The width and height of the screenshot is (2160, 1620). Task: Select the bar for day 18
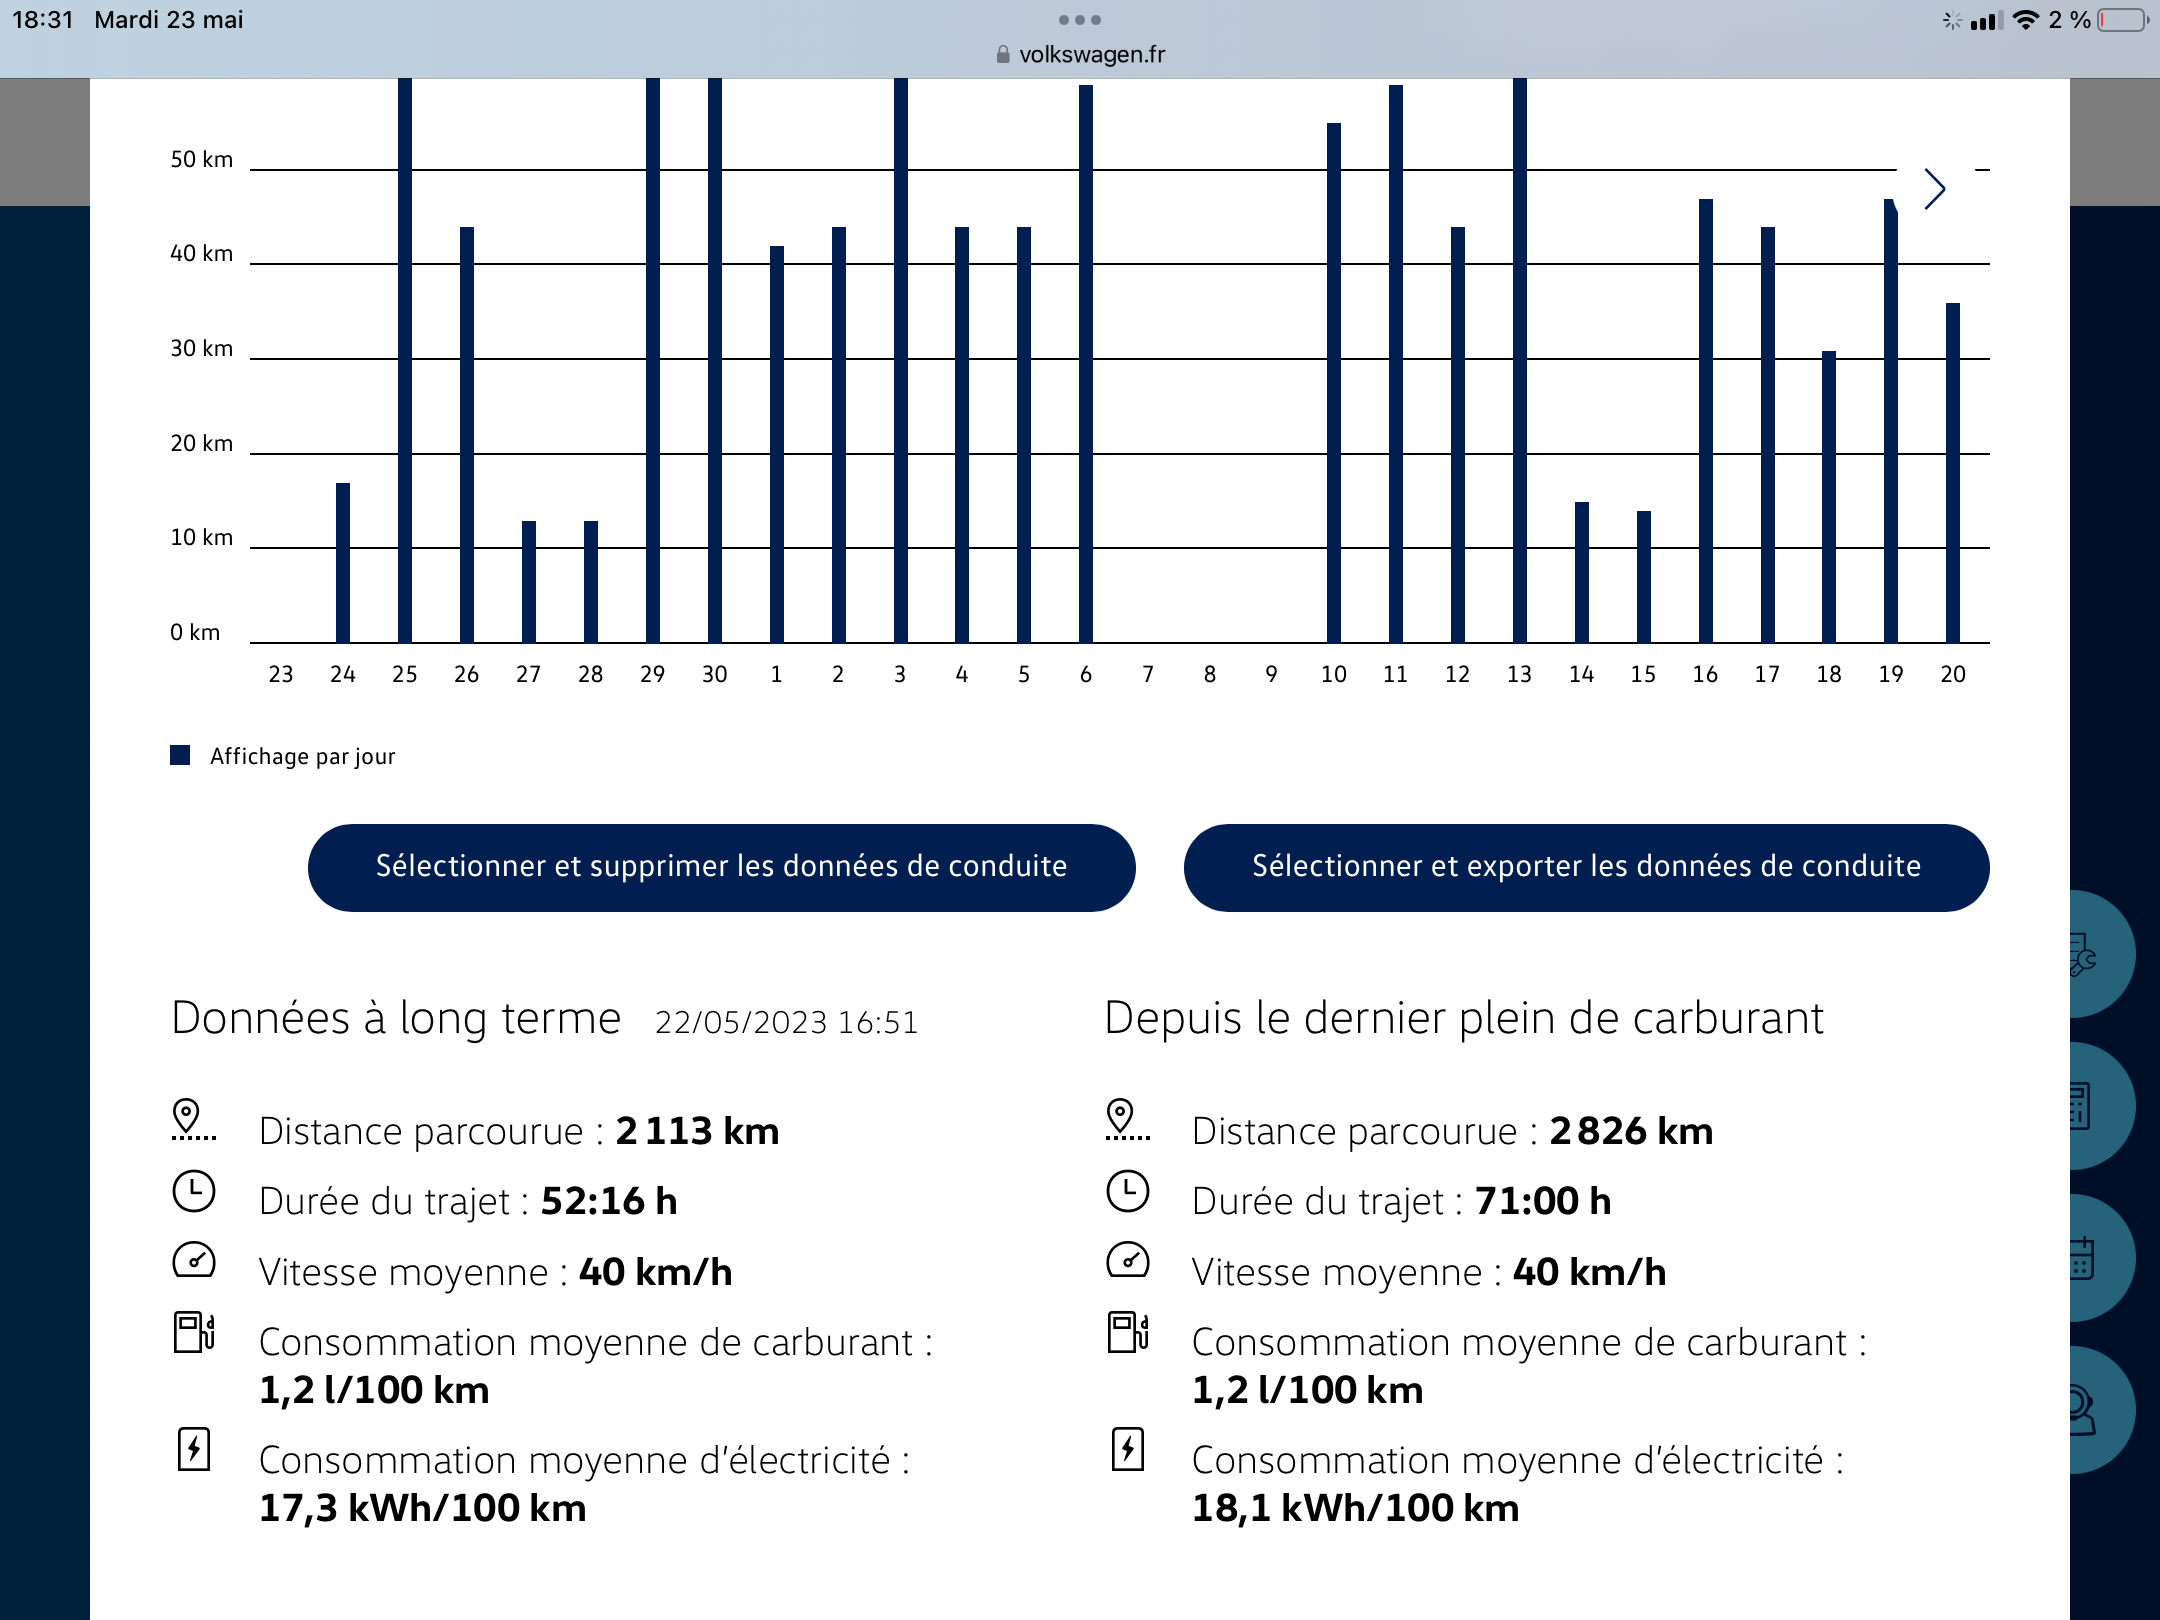(1829, 496)
